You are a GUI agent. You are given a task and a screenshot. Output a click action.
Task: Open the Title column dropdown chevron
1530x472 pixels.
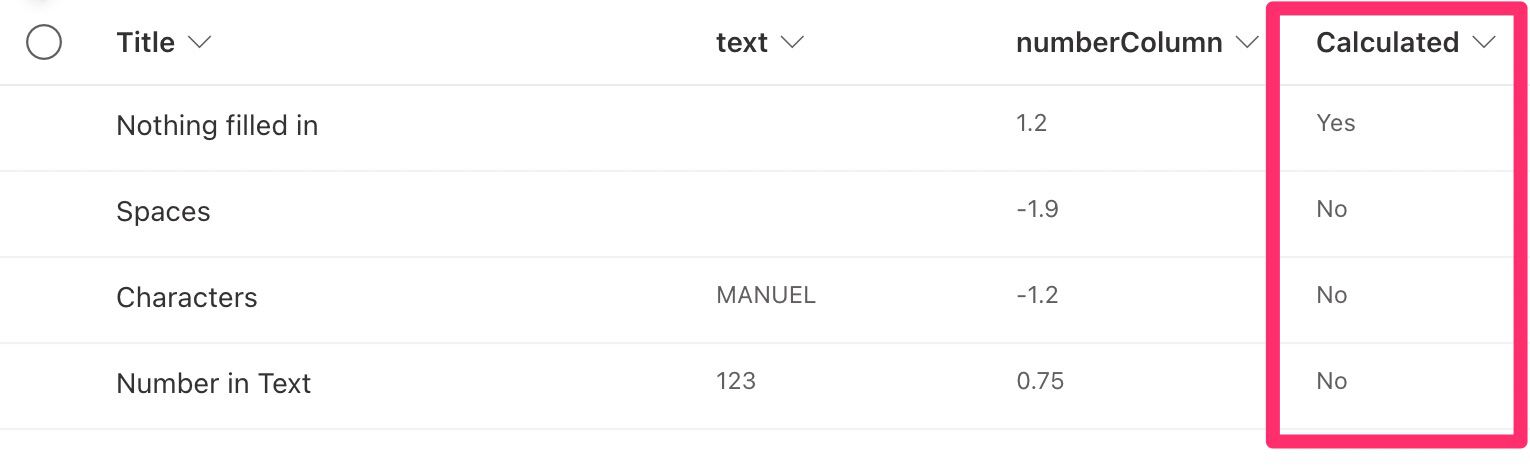(x=199, y=43)
